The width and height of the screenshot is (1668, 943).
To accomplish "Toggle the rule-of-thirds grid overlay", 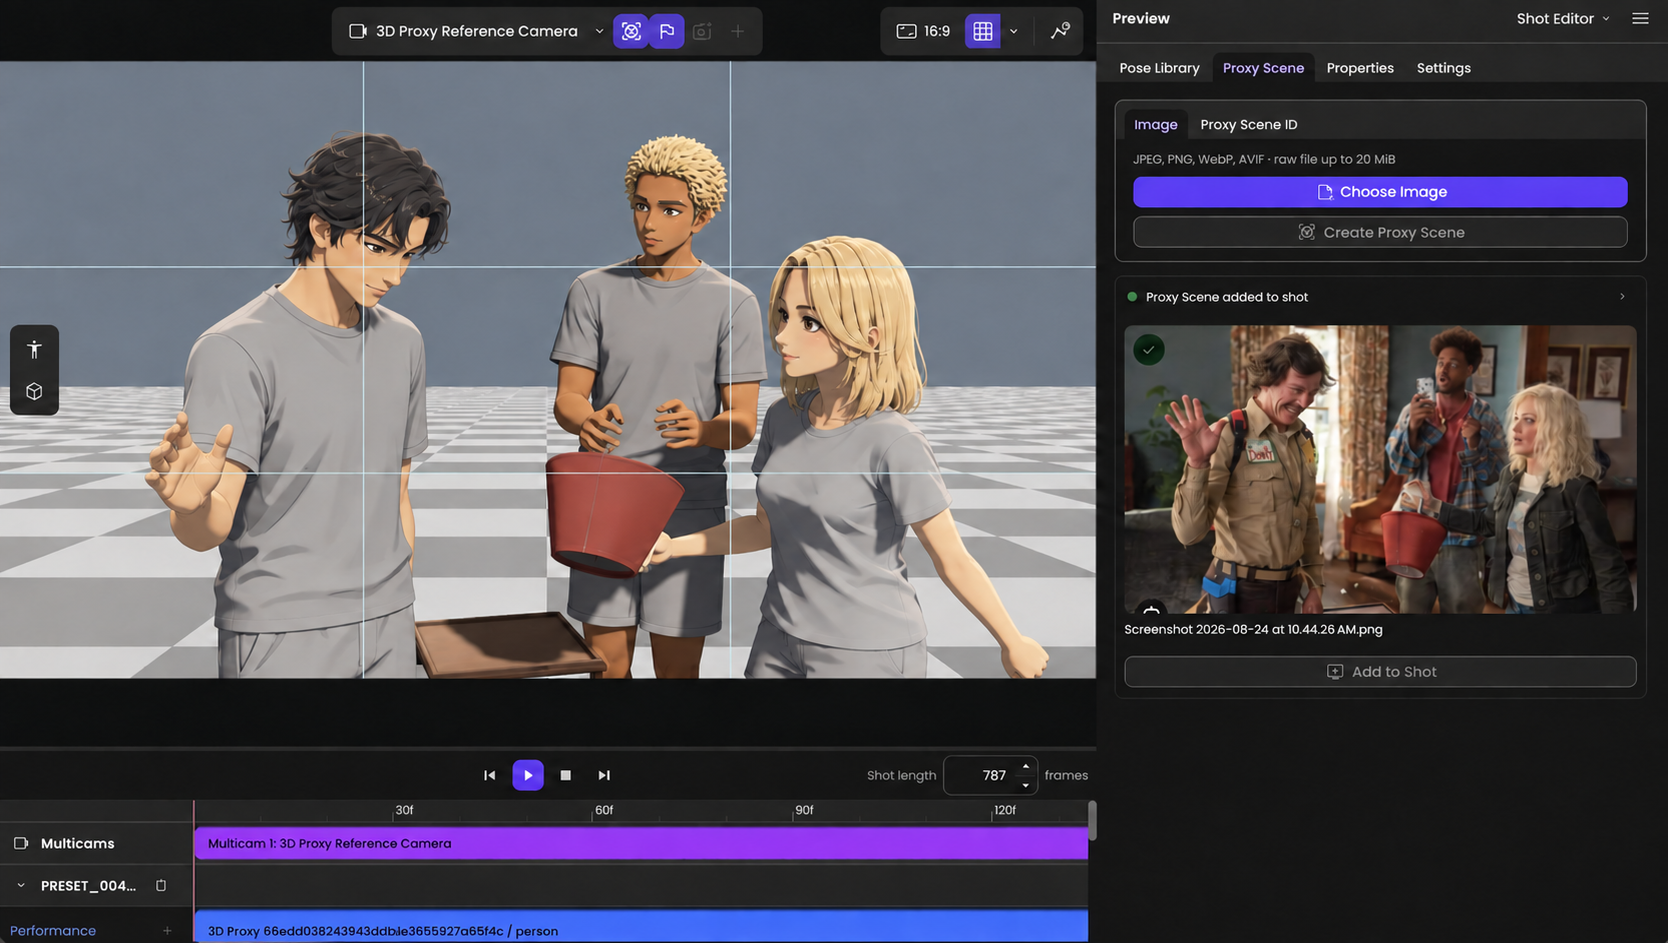I will 983,31.
